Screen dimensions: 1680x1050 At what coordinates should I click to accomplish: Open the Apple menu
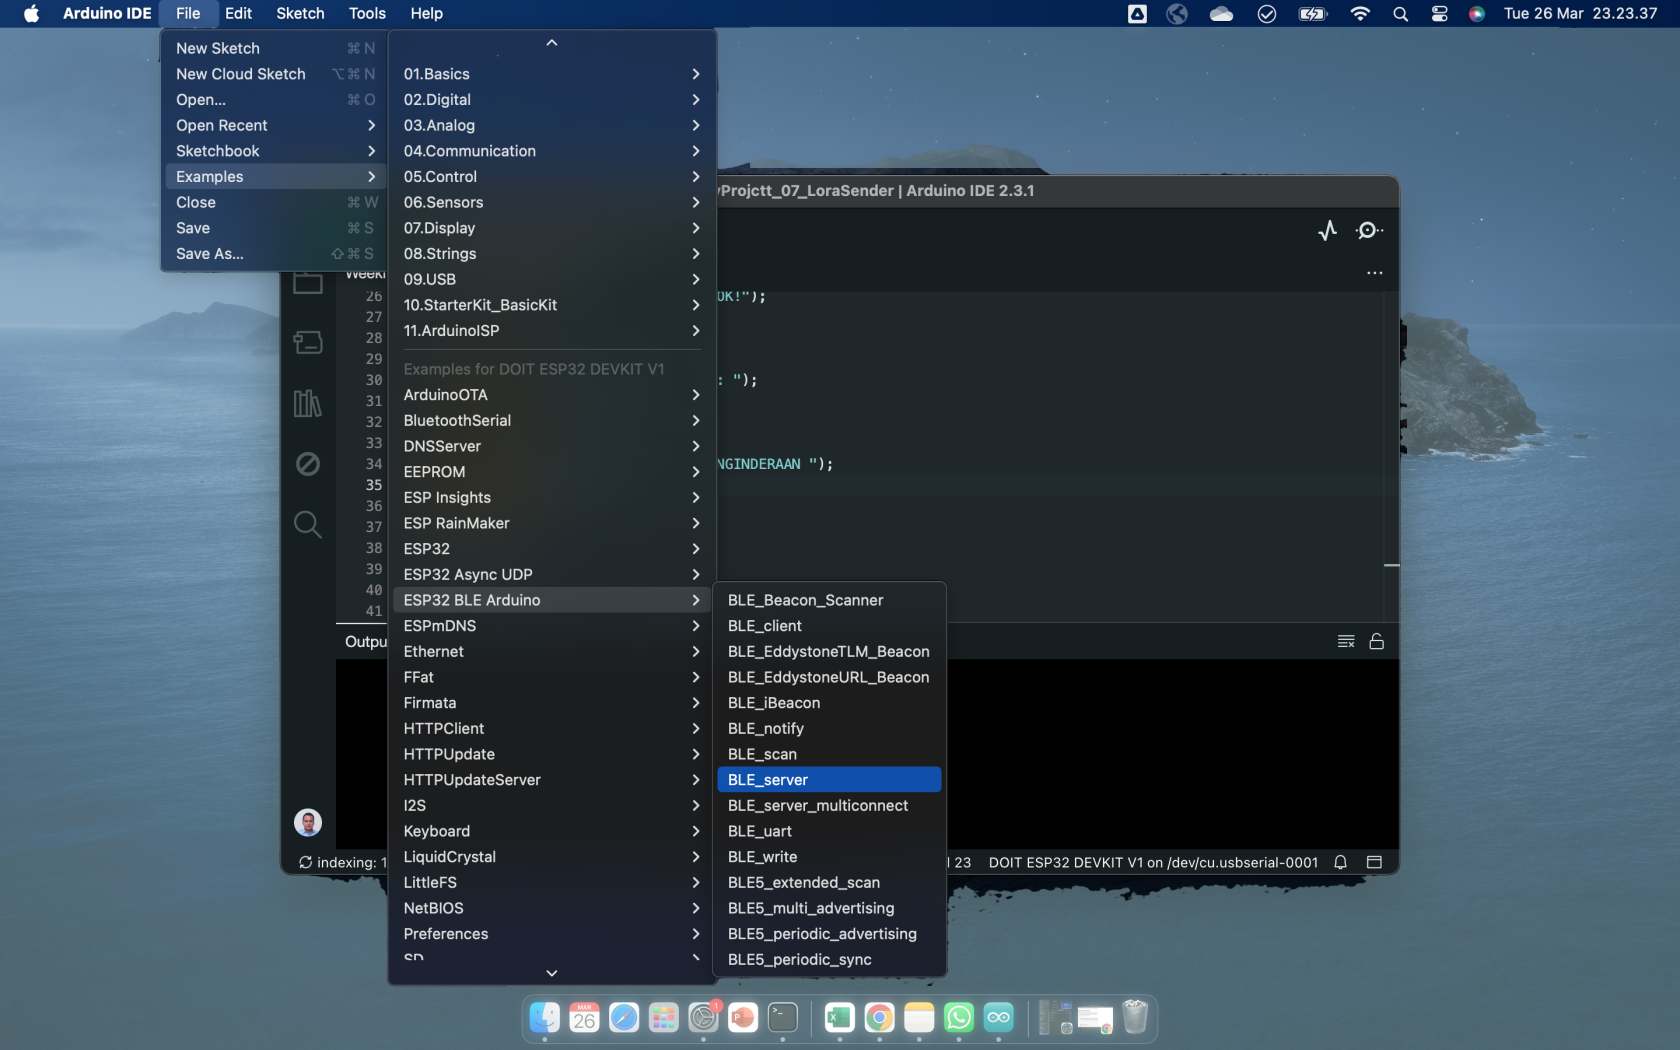coord(32,14)
